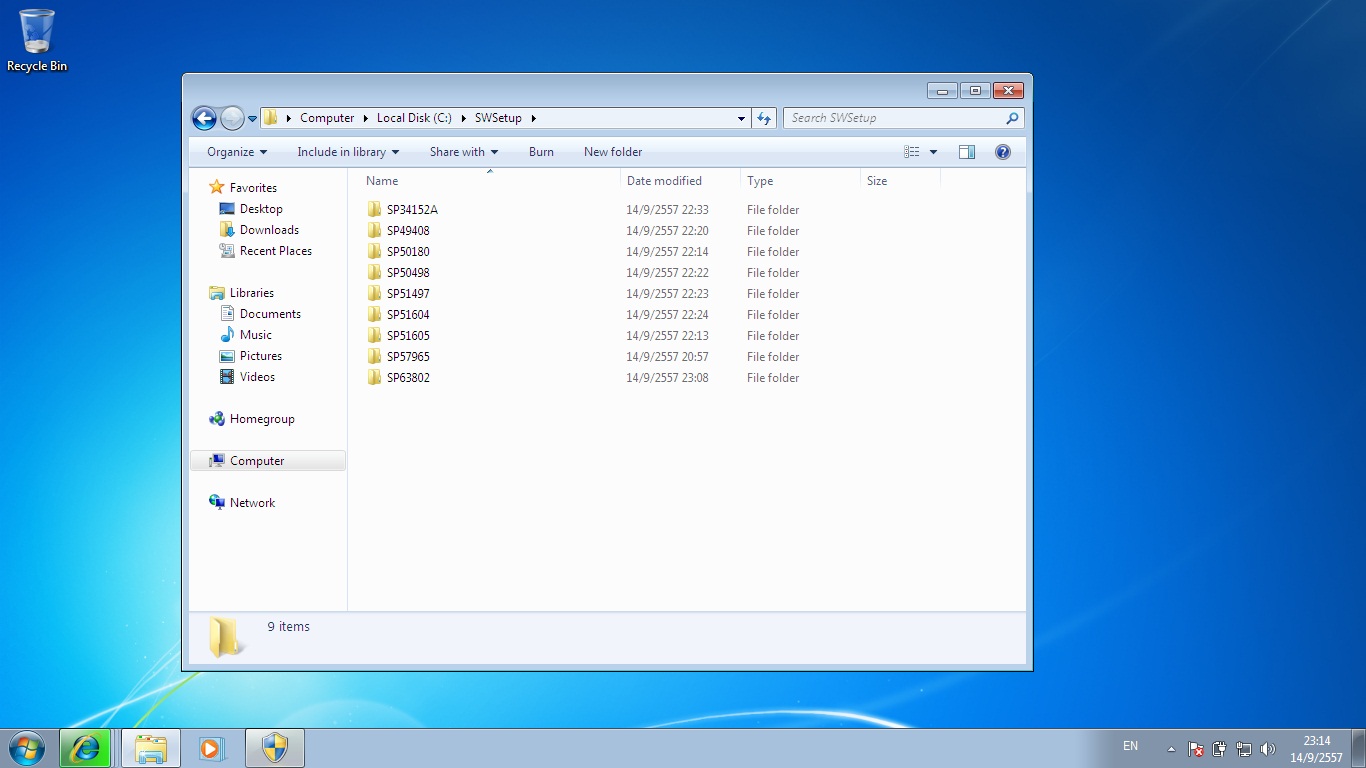Click the Action Center flag tray icon
Screen dimensions: 1366x768
pos(1195,749)
